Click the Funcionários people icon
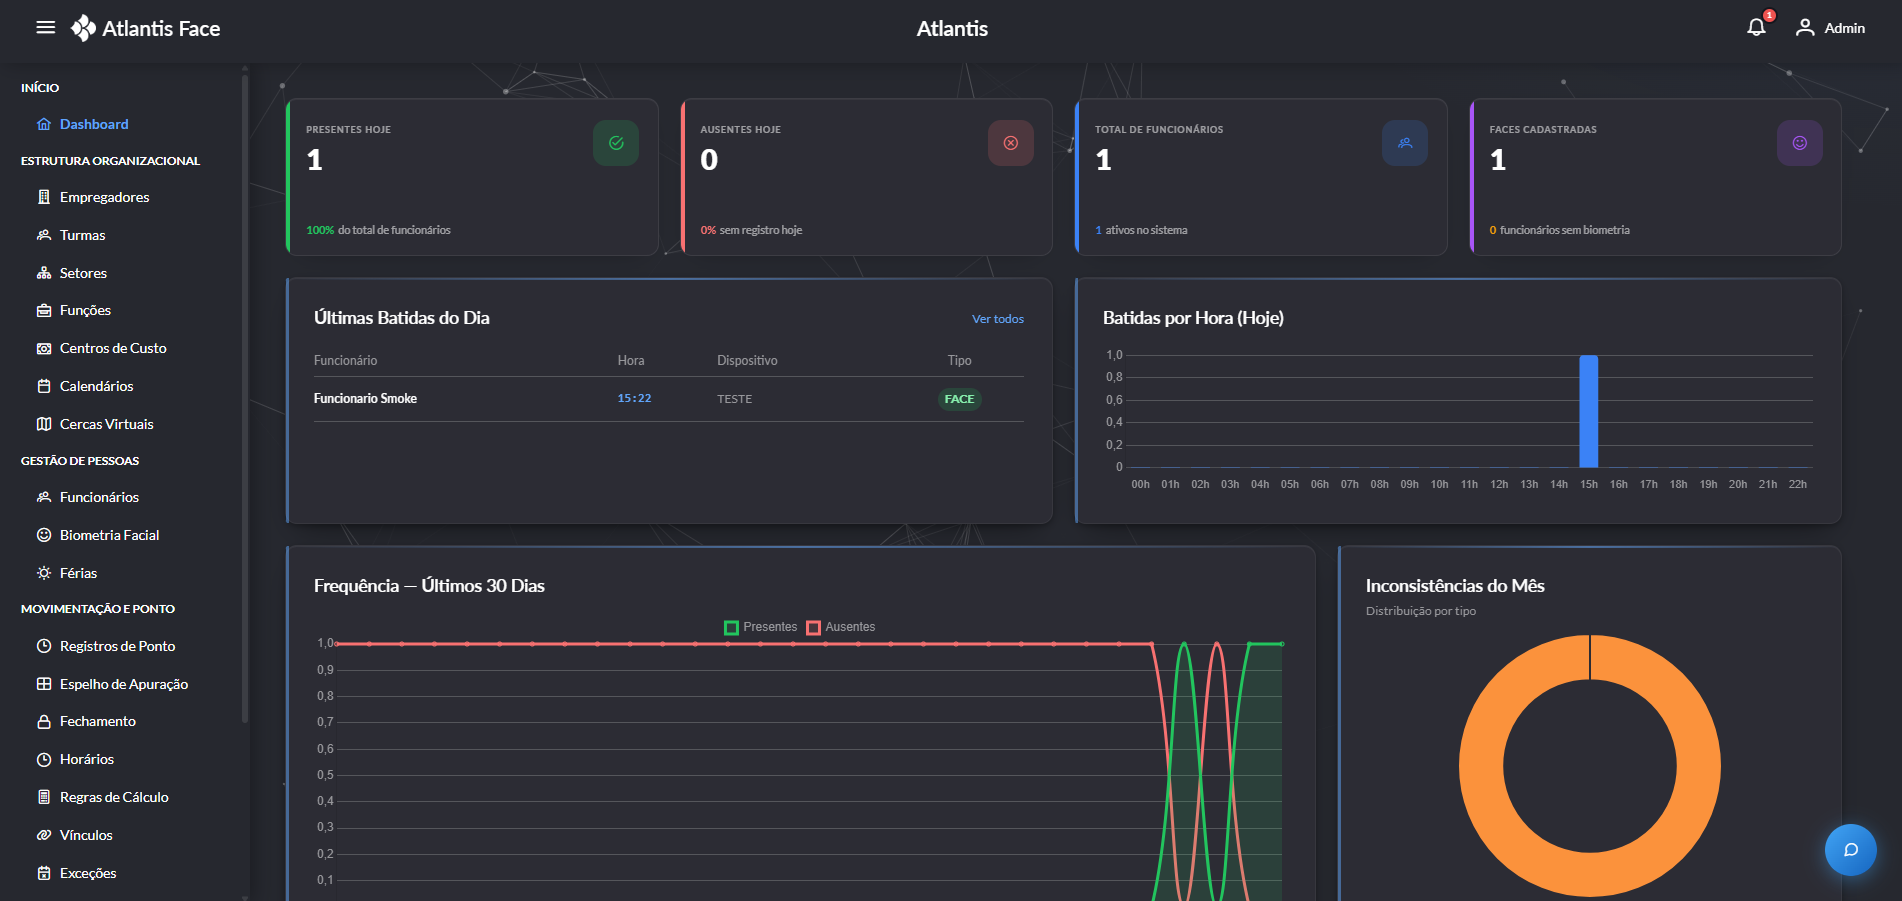 point(44,497)
